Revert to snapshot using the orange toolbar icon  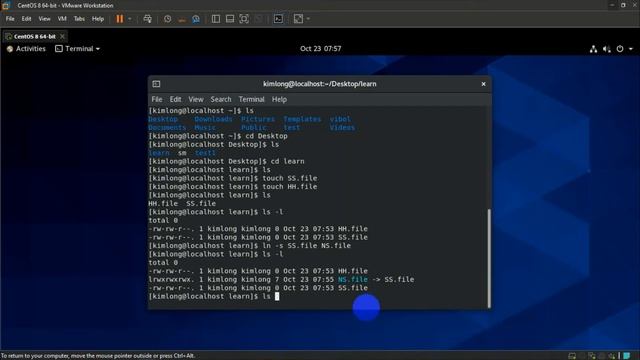pos(182,19)
